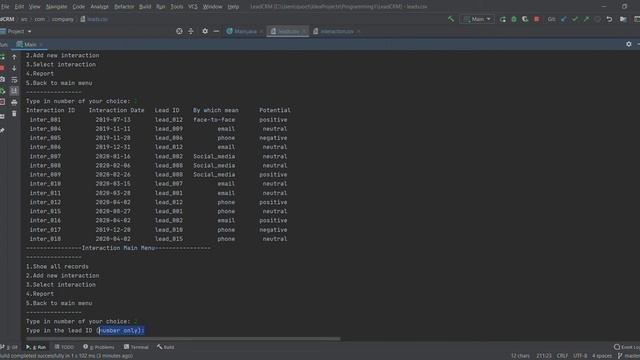Click the Build project hammer icon
The image size is (640, 360).
tap(451, 19)
